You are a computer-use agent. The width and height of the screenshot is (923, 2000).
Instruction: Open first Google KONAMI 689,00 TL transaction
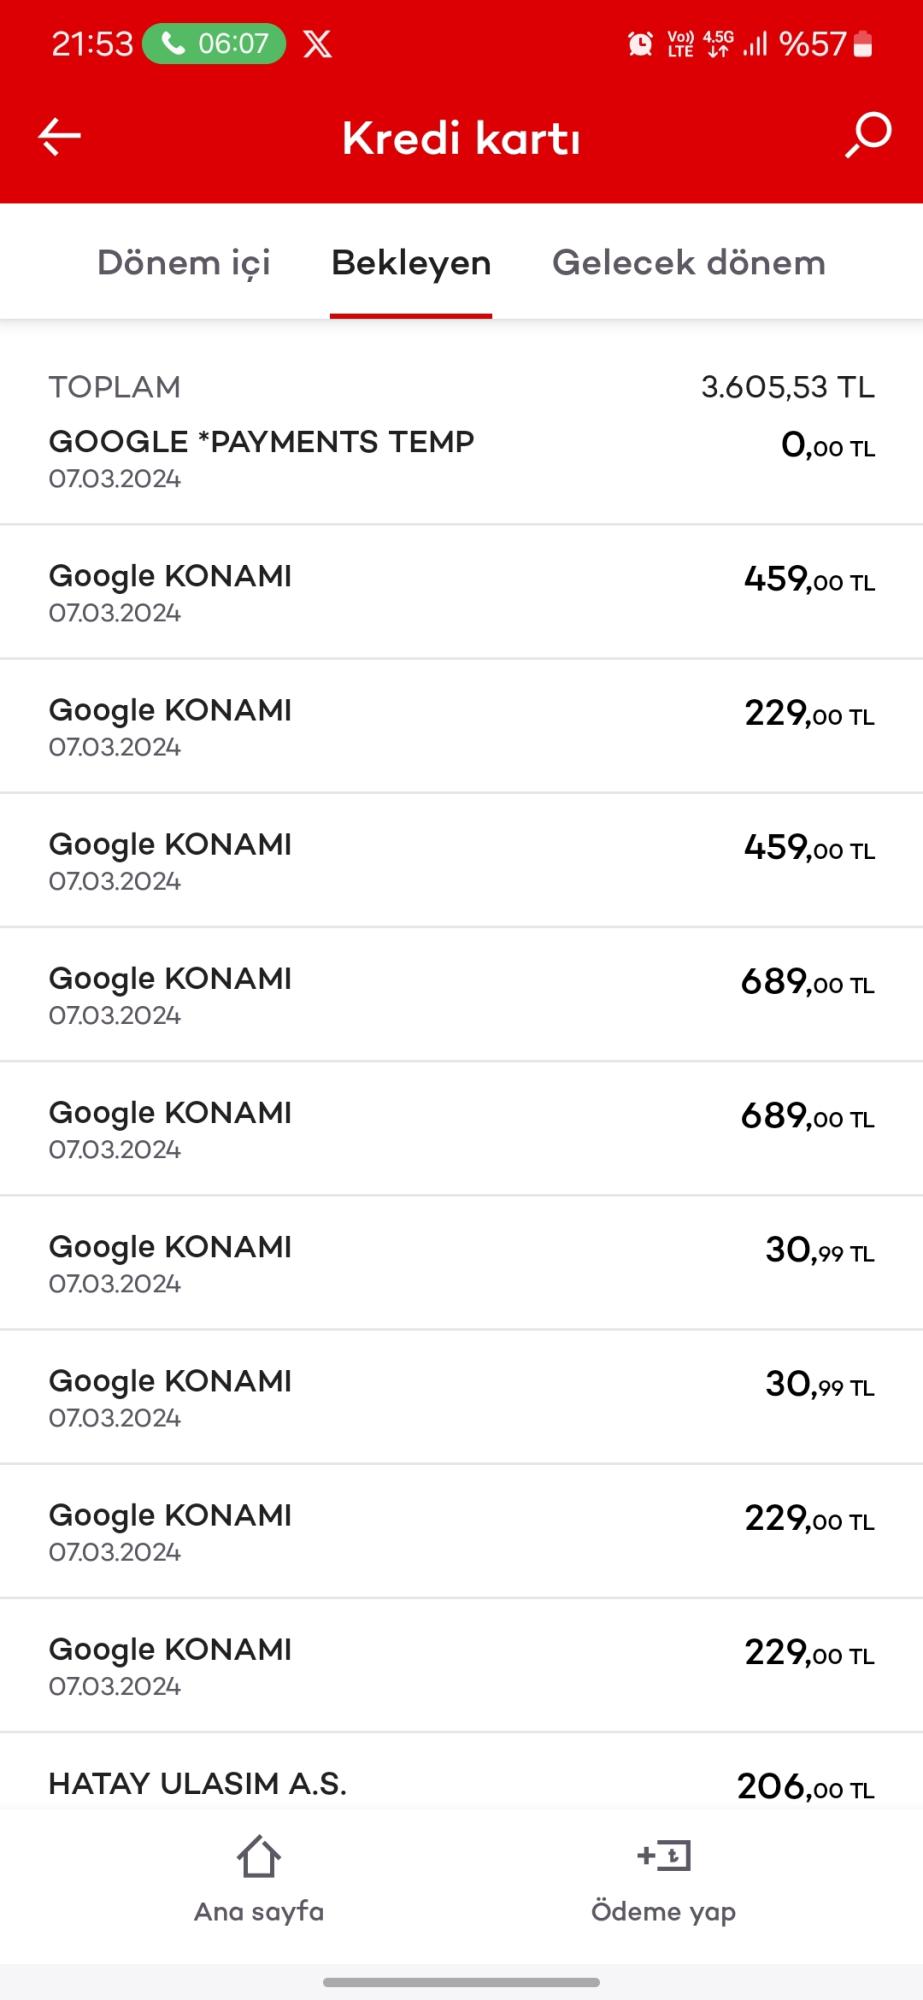(461, 995)
